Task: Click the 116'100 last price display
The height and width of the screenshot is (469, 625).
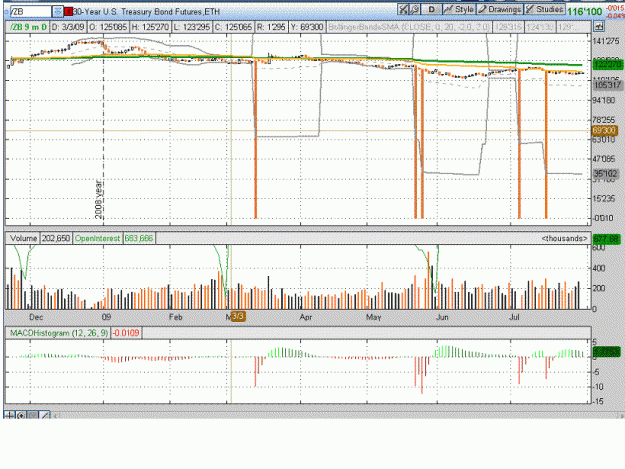Action: (584, 12)
